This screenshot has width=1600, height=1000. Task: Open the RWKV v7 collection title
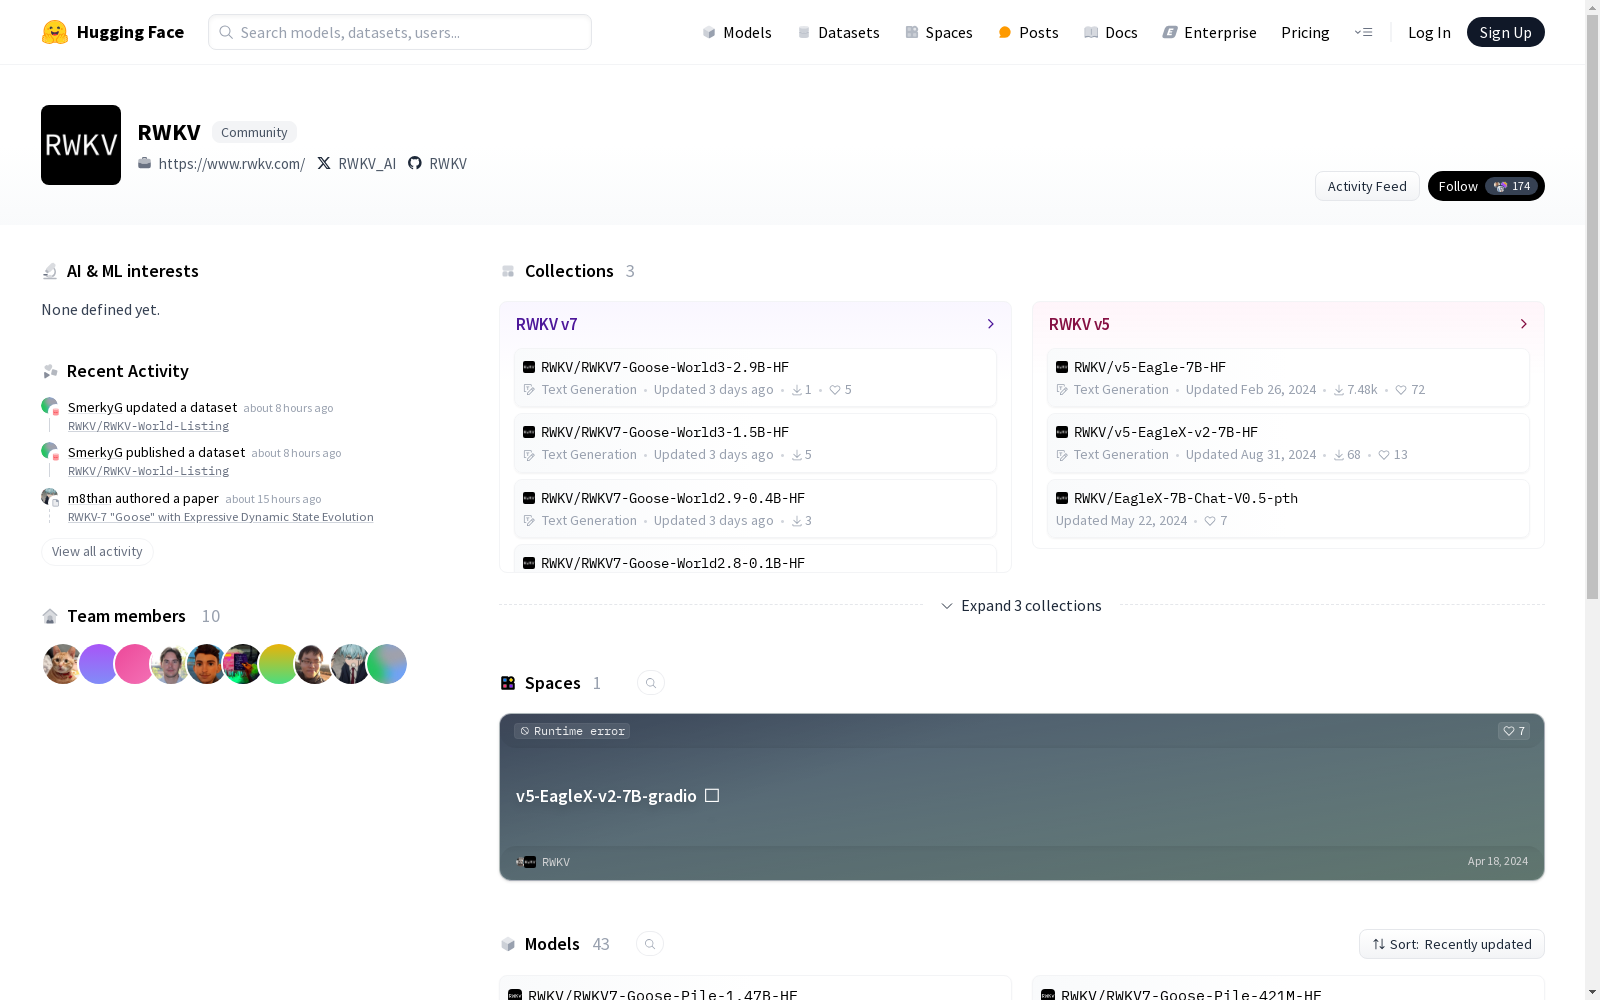point(547,324)
